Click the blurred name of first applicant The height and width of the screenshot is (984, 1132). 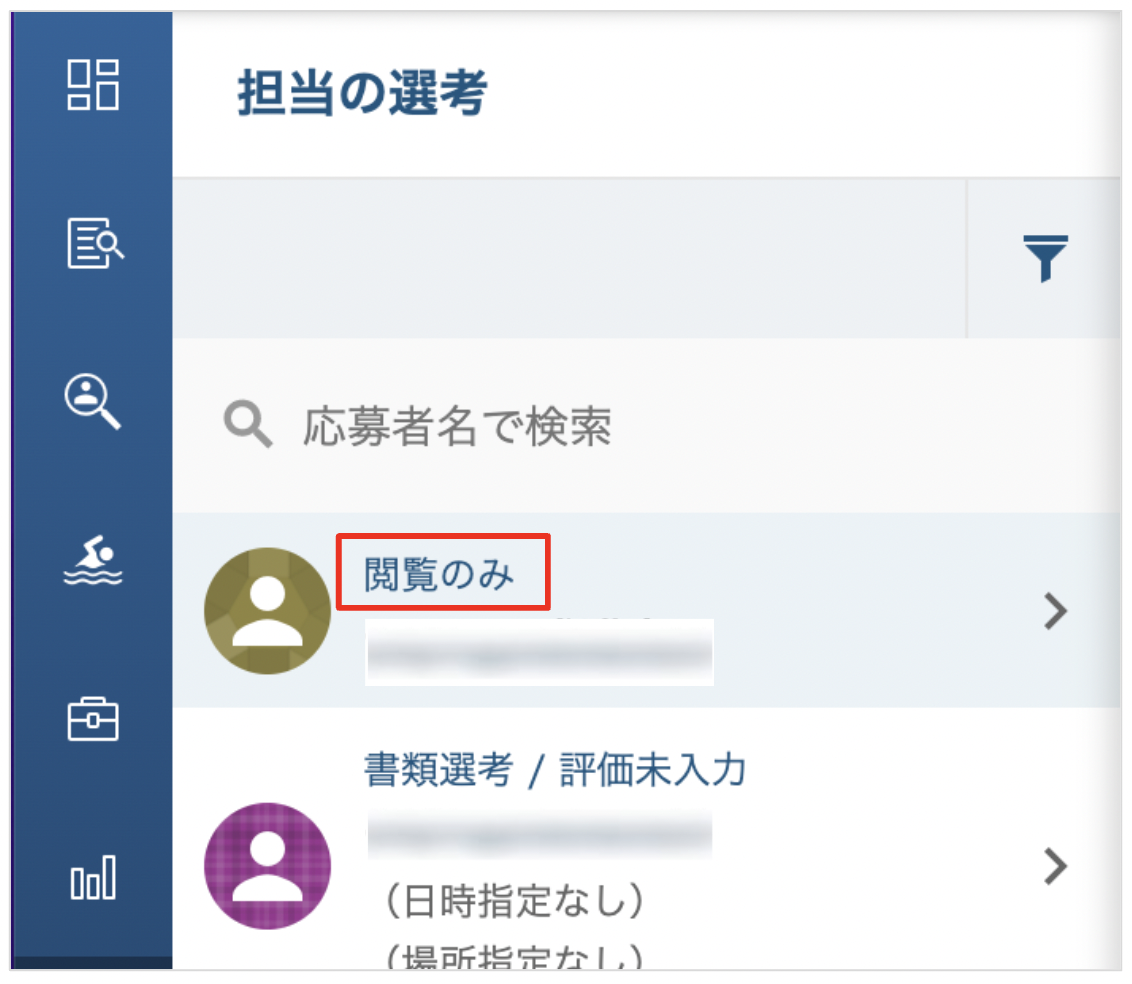click(x=539, y=652)
